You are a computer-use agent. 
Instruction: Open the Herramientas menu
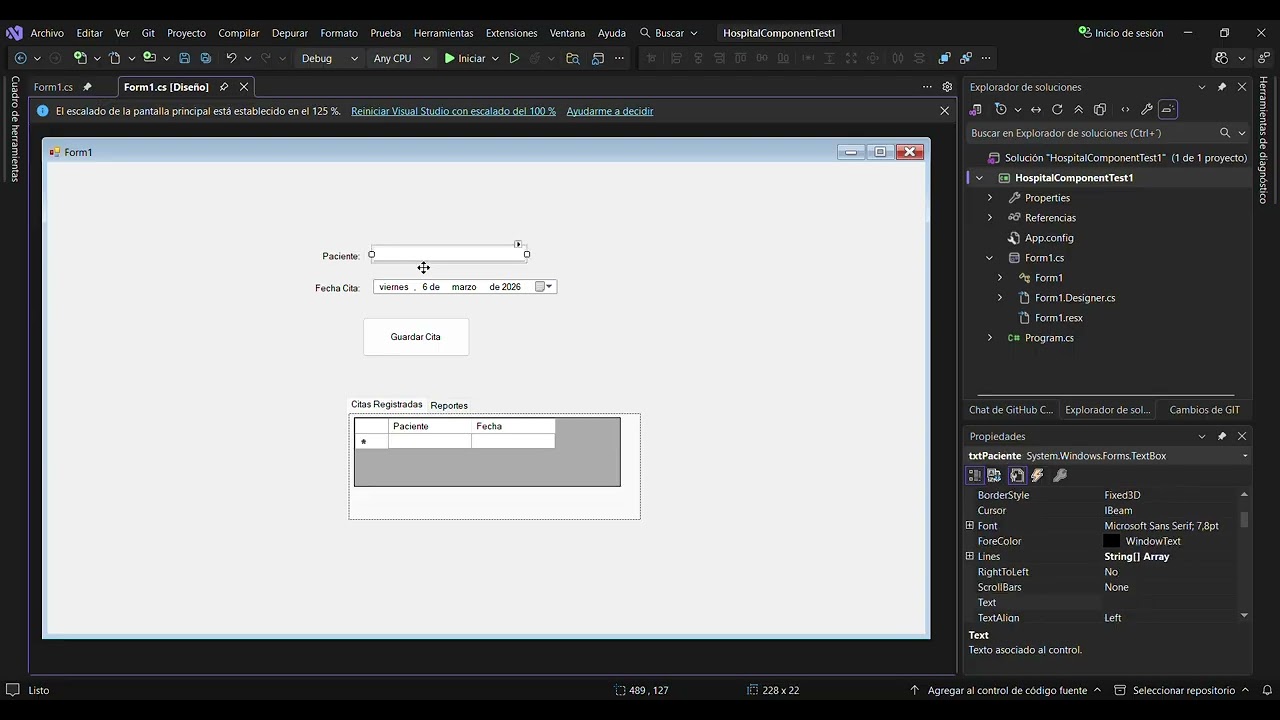[x=443, y=33]
